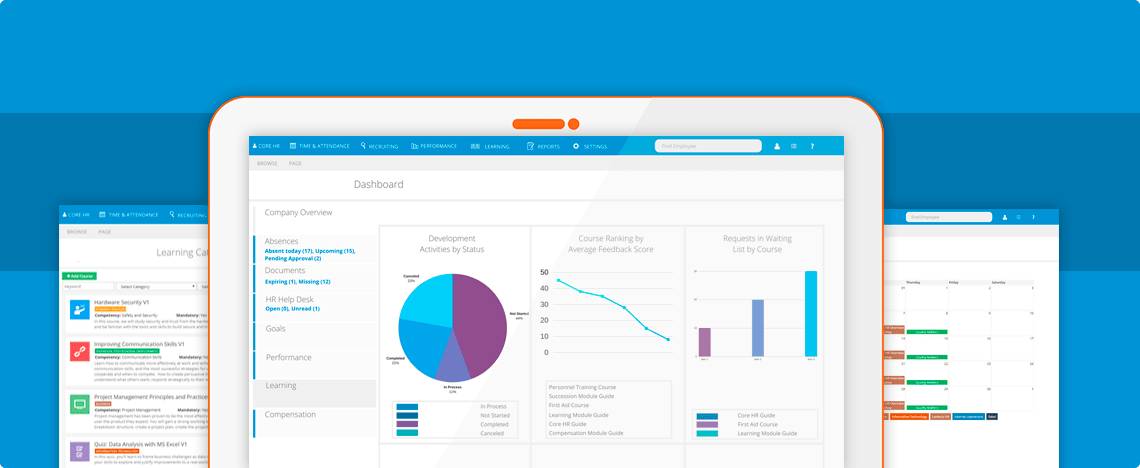The width and height of the screenshot is (1140, 468).
Task: Click the Completed legend purple swatch
Action: pos(407,424)
